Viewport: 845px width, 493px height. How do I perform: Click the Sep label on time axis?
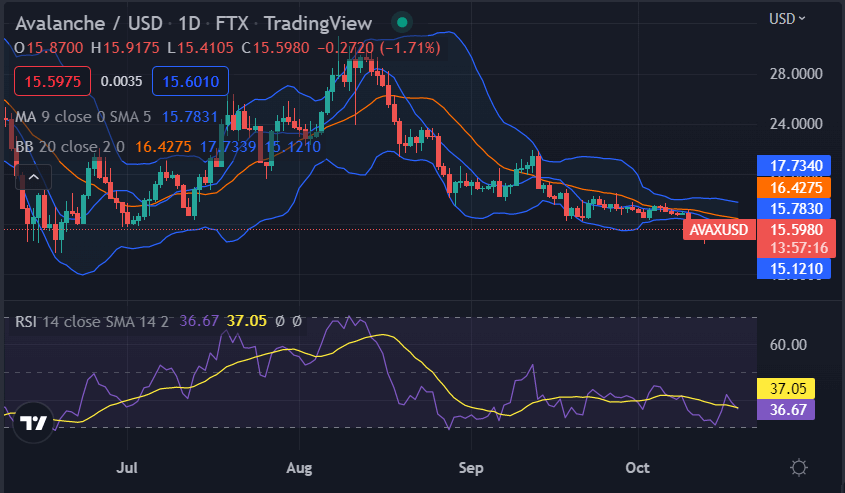[471, 468]
